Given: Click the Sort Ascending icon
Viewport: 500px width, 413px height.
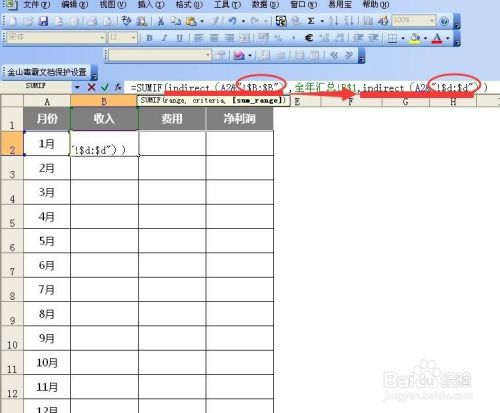Looking at the screenshot, I should point(333,21).
